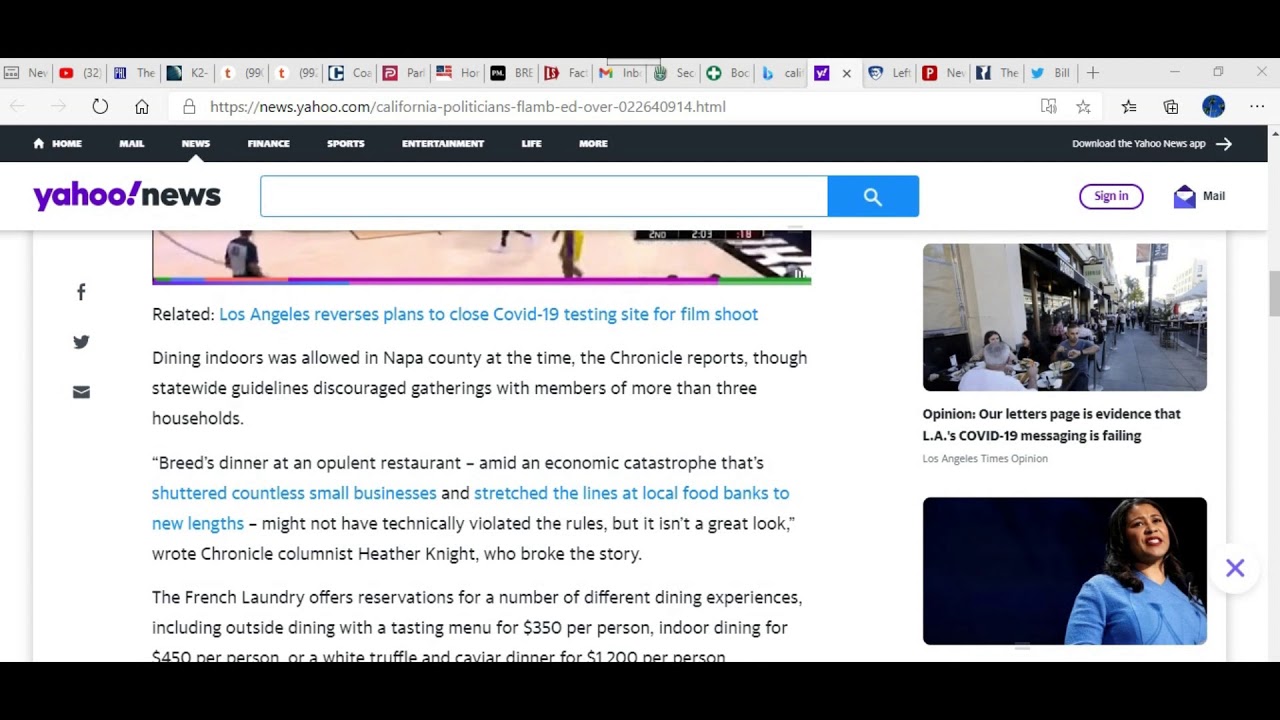
Task: Refresh the current page
Action: 100,106
